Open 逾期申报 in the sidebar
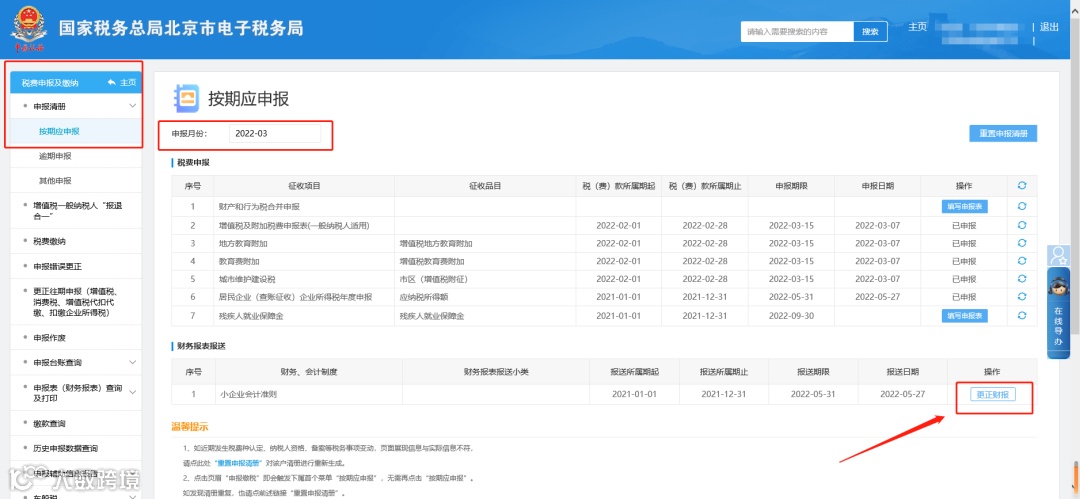Screen dimensions: 1080x499 55,156
